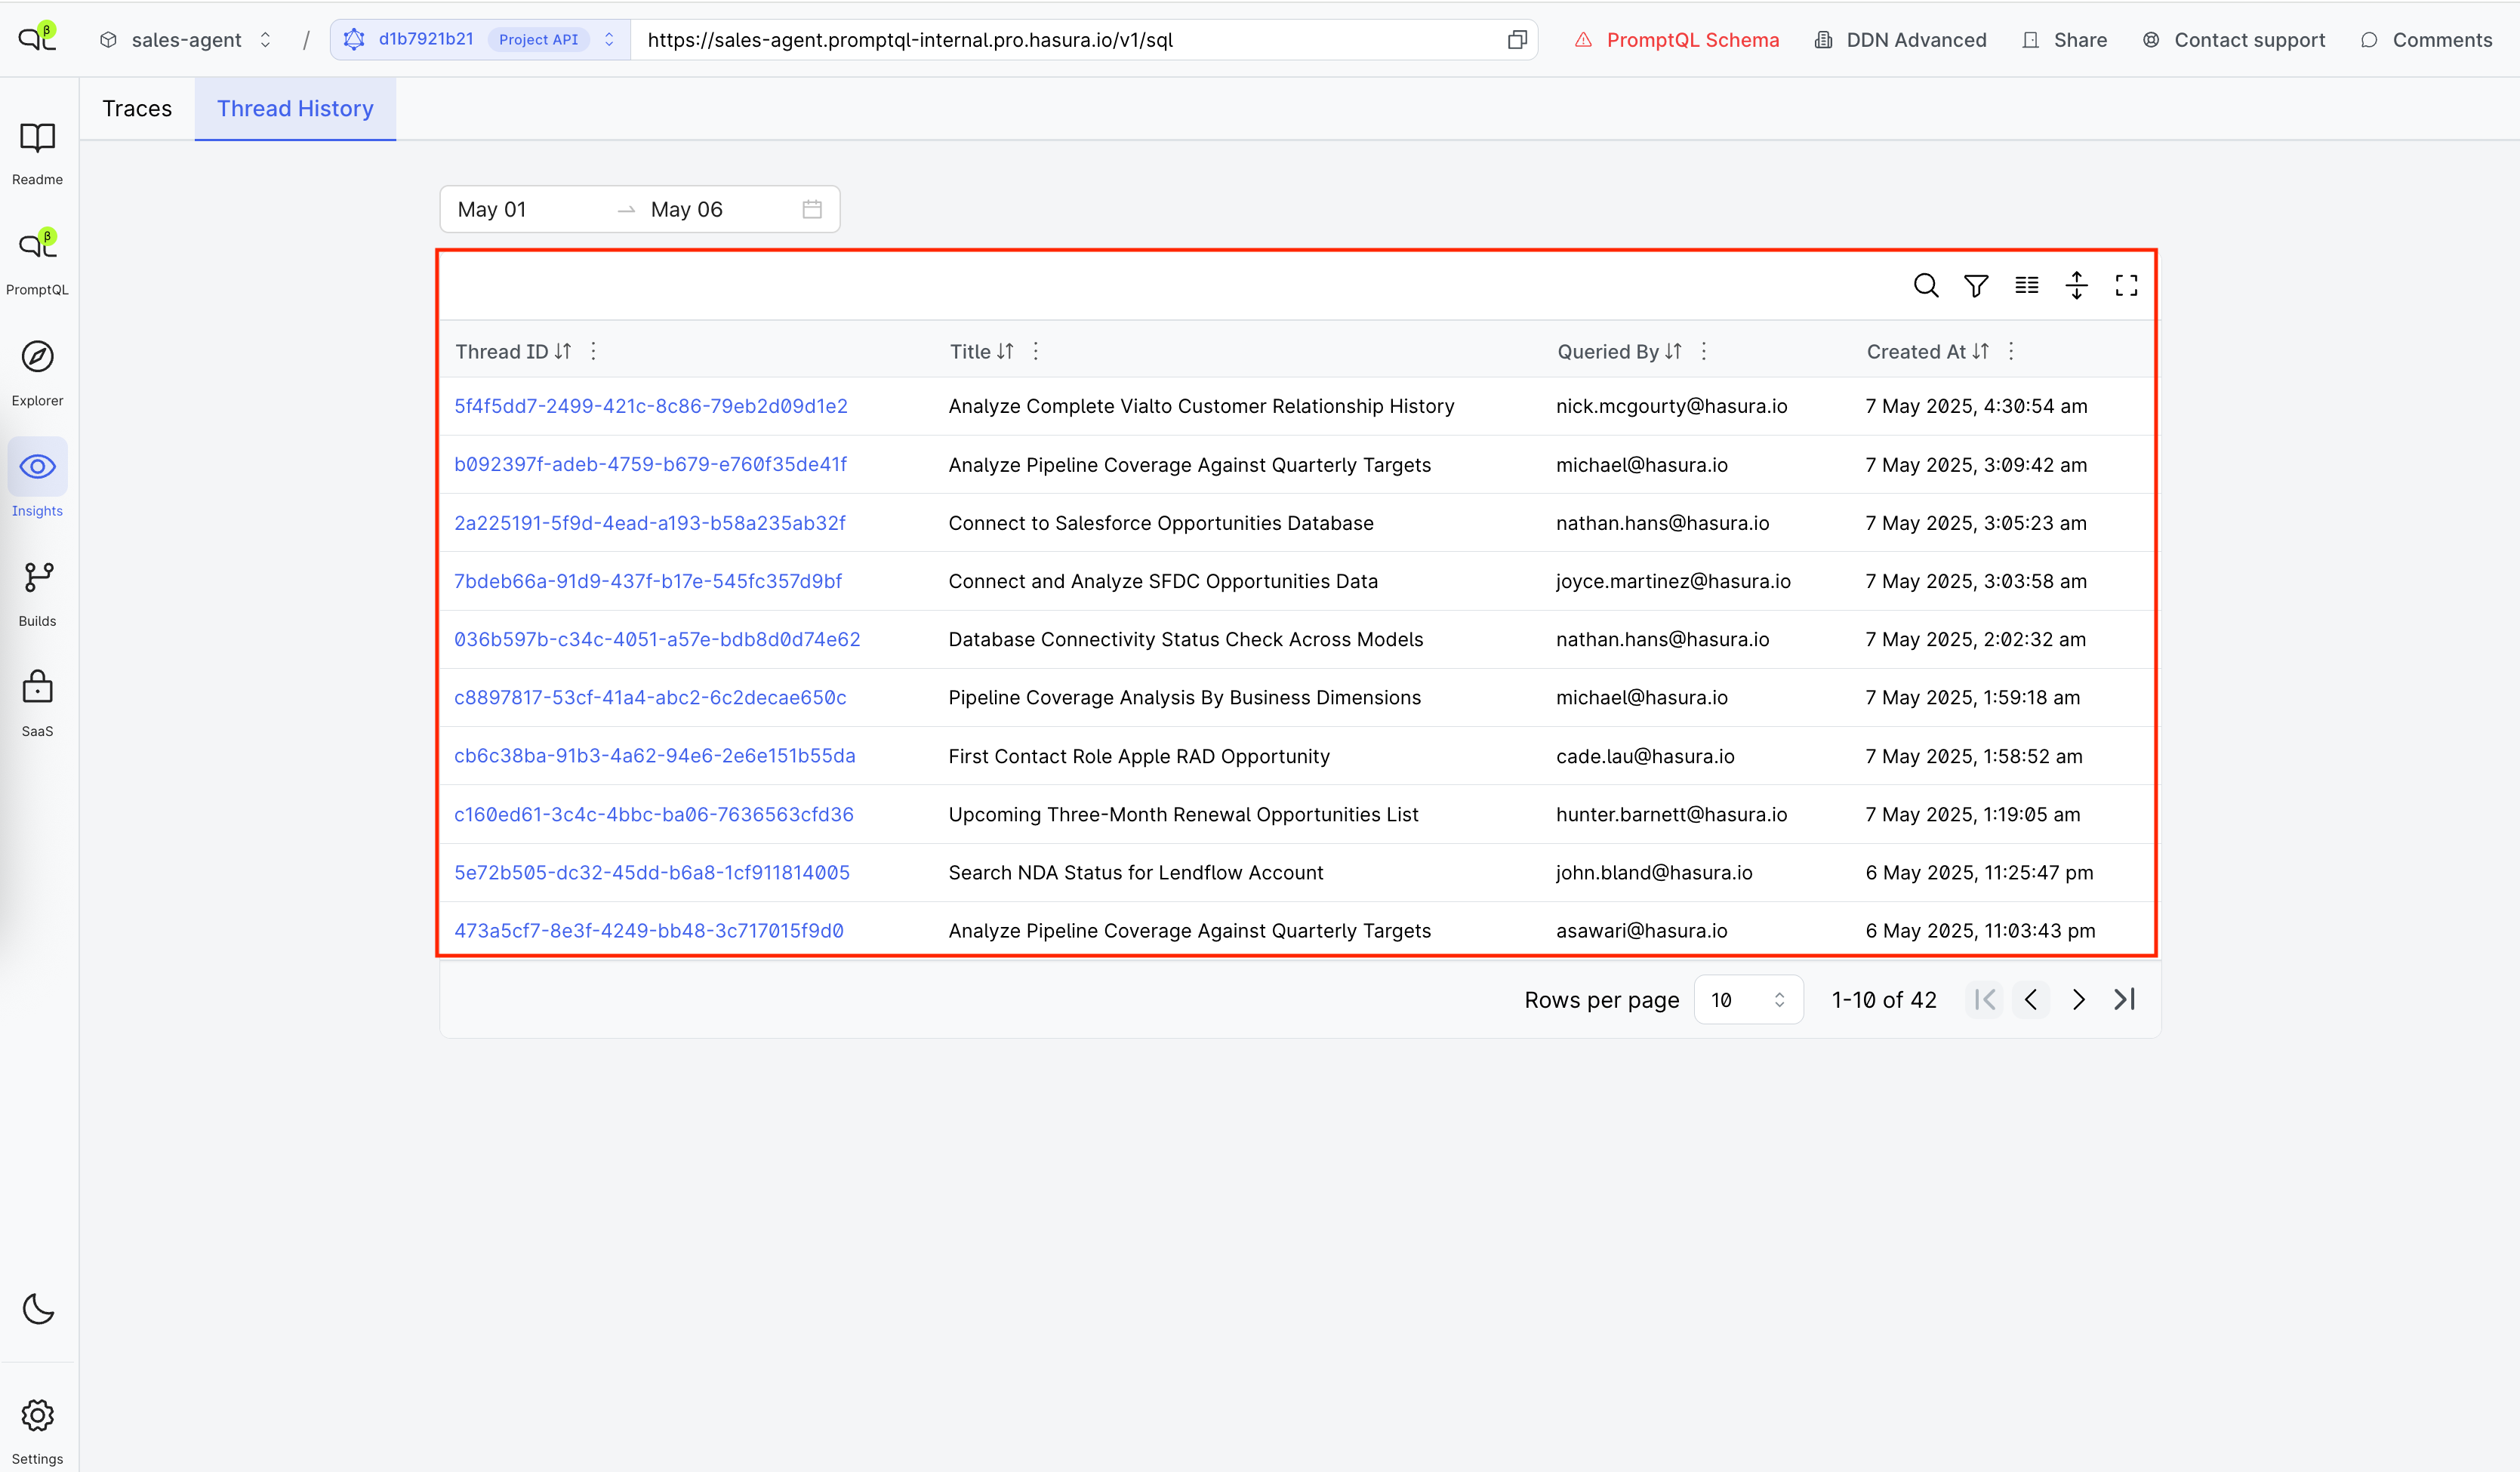This screenshot has width=2520, height=1472.
Task: Go to previous page of table
Action: point(2031,999)
